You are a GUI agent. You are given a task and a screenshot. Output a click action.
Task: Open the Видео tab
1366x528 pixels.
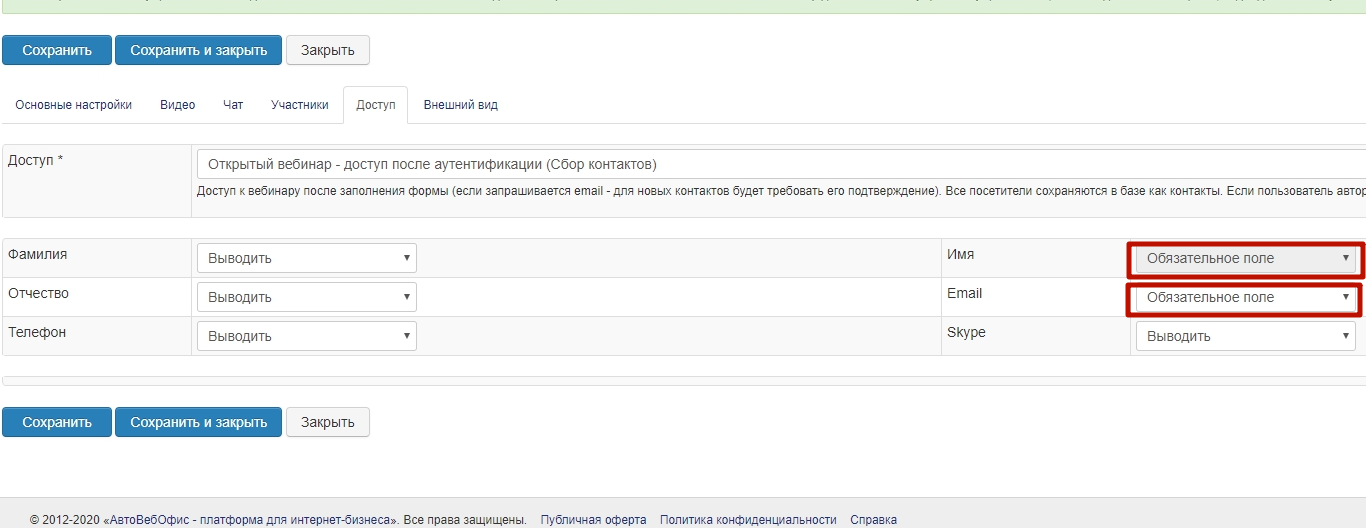177,105
